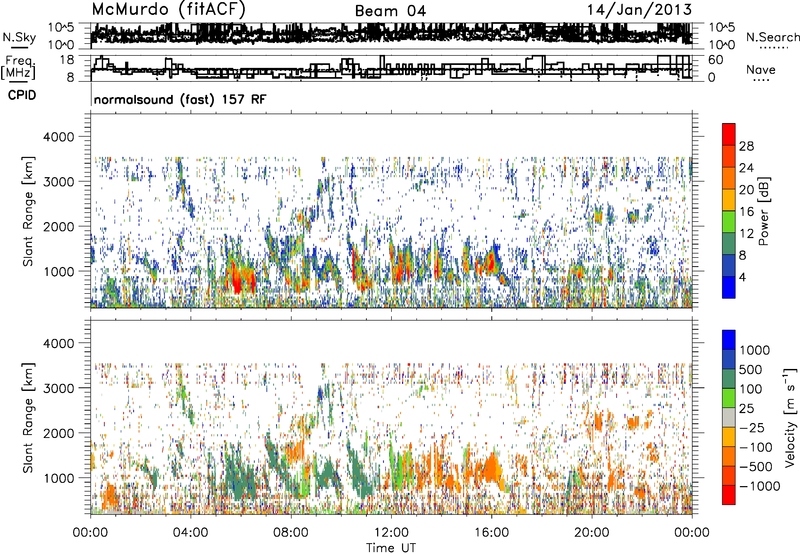Pick the yellow Velocity segment between -100 and -25
The height and width of the screenshot is (554, 800).
729,437
